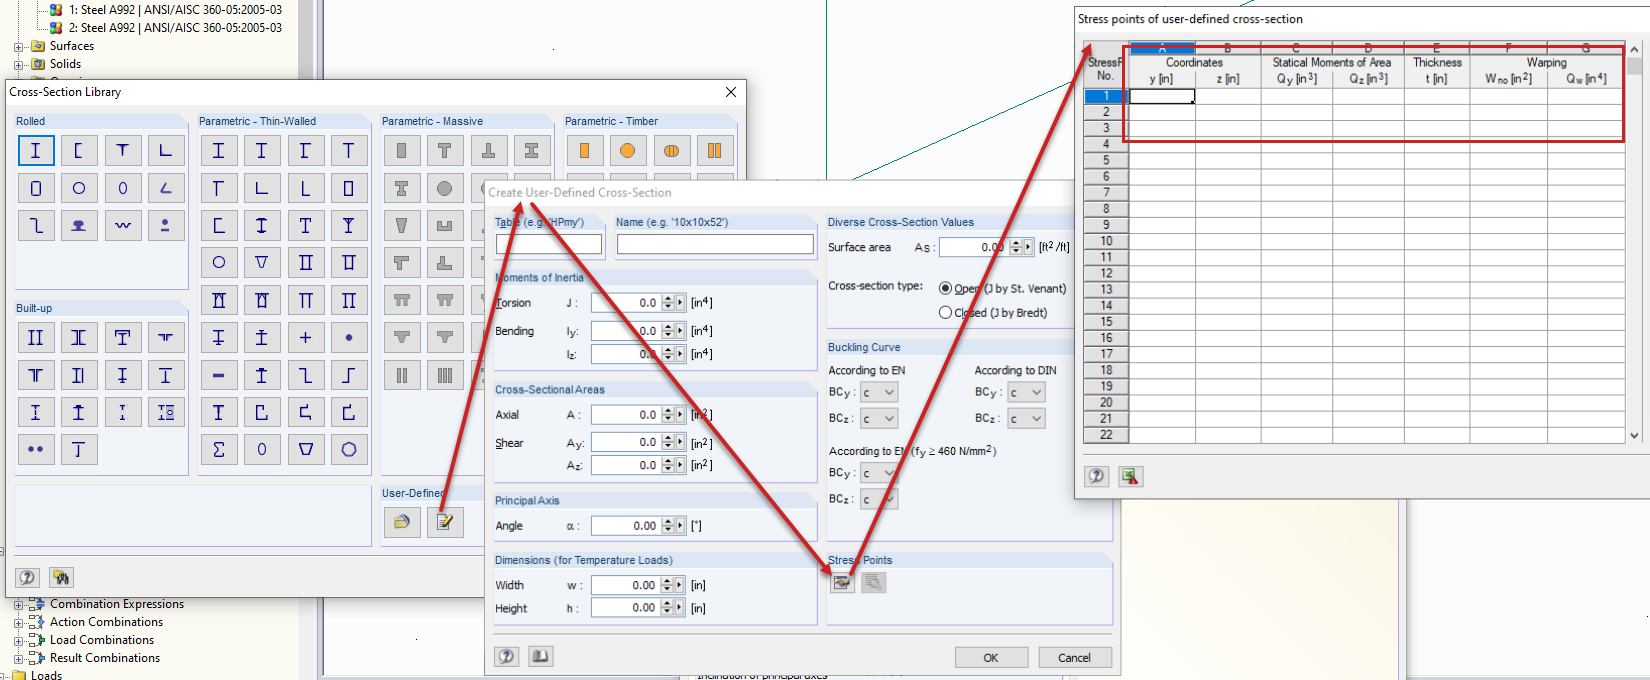1650x680 pixels.
Task: Click spinner arrows of Shear Ay field
Action: pos(668,442)
